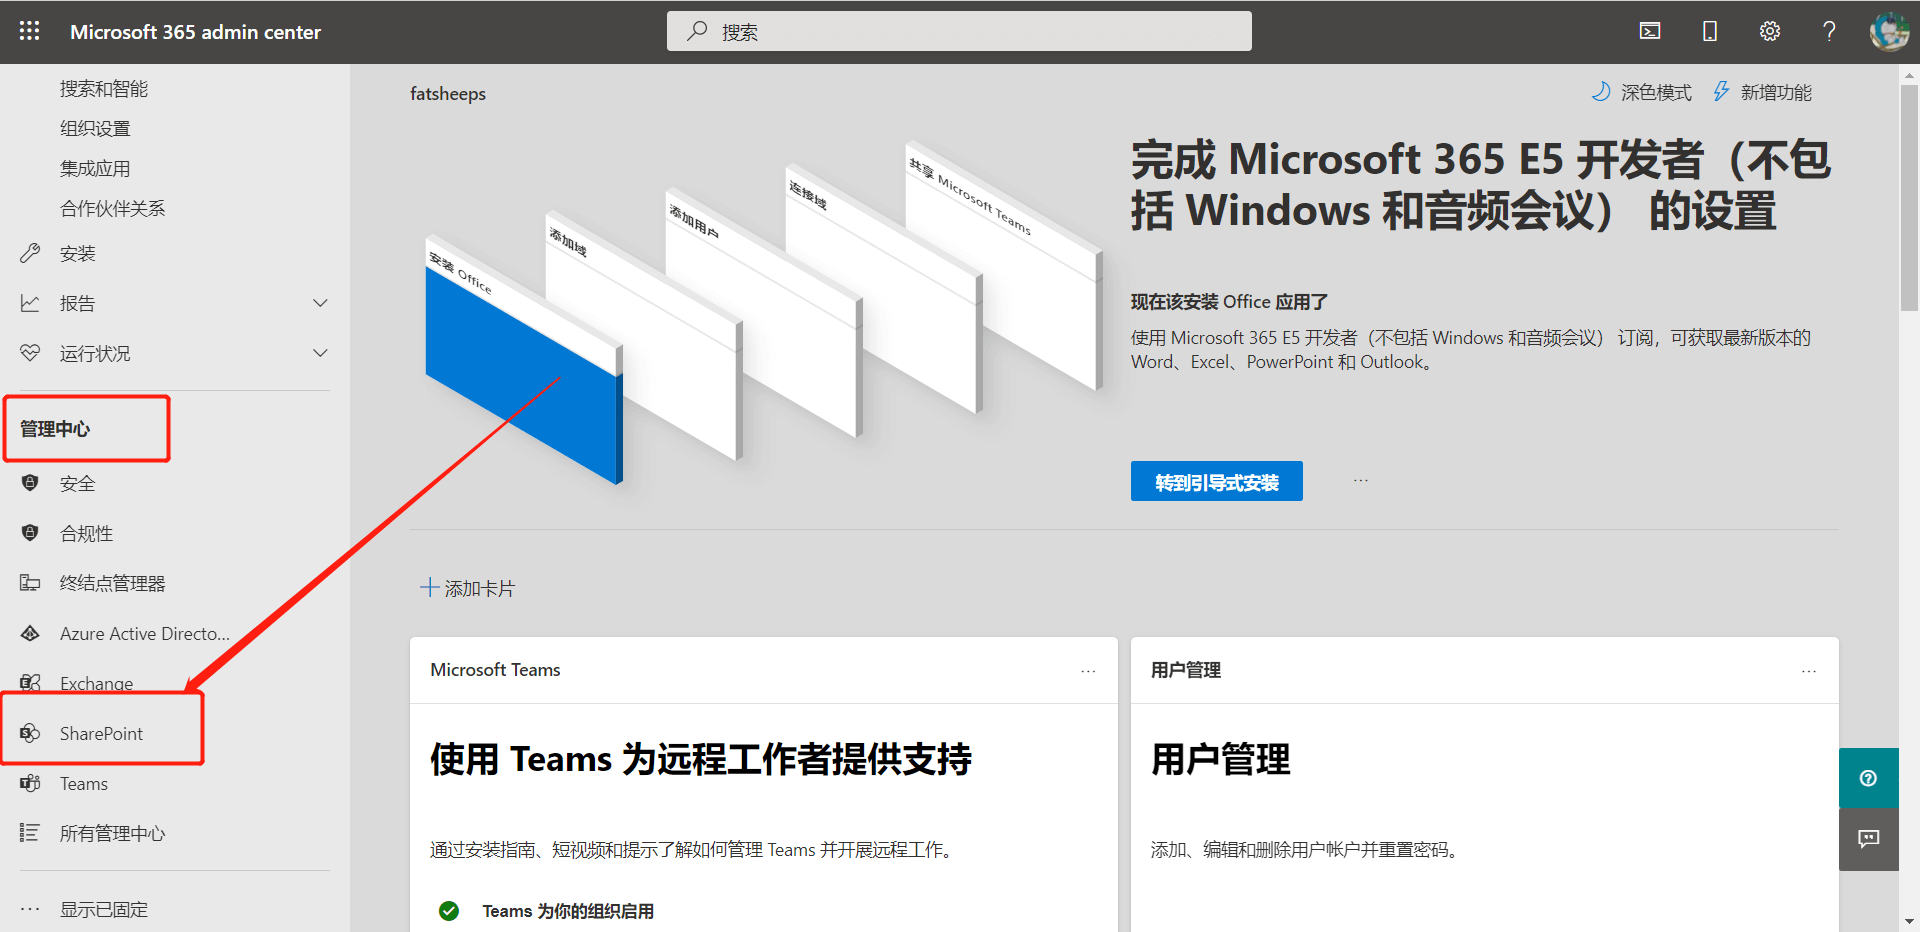This screenshot has height=932, width=1920.
Task: Open the account profile avatar
Action: pos(1889,31)
